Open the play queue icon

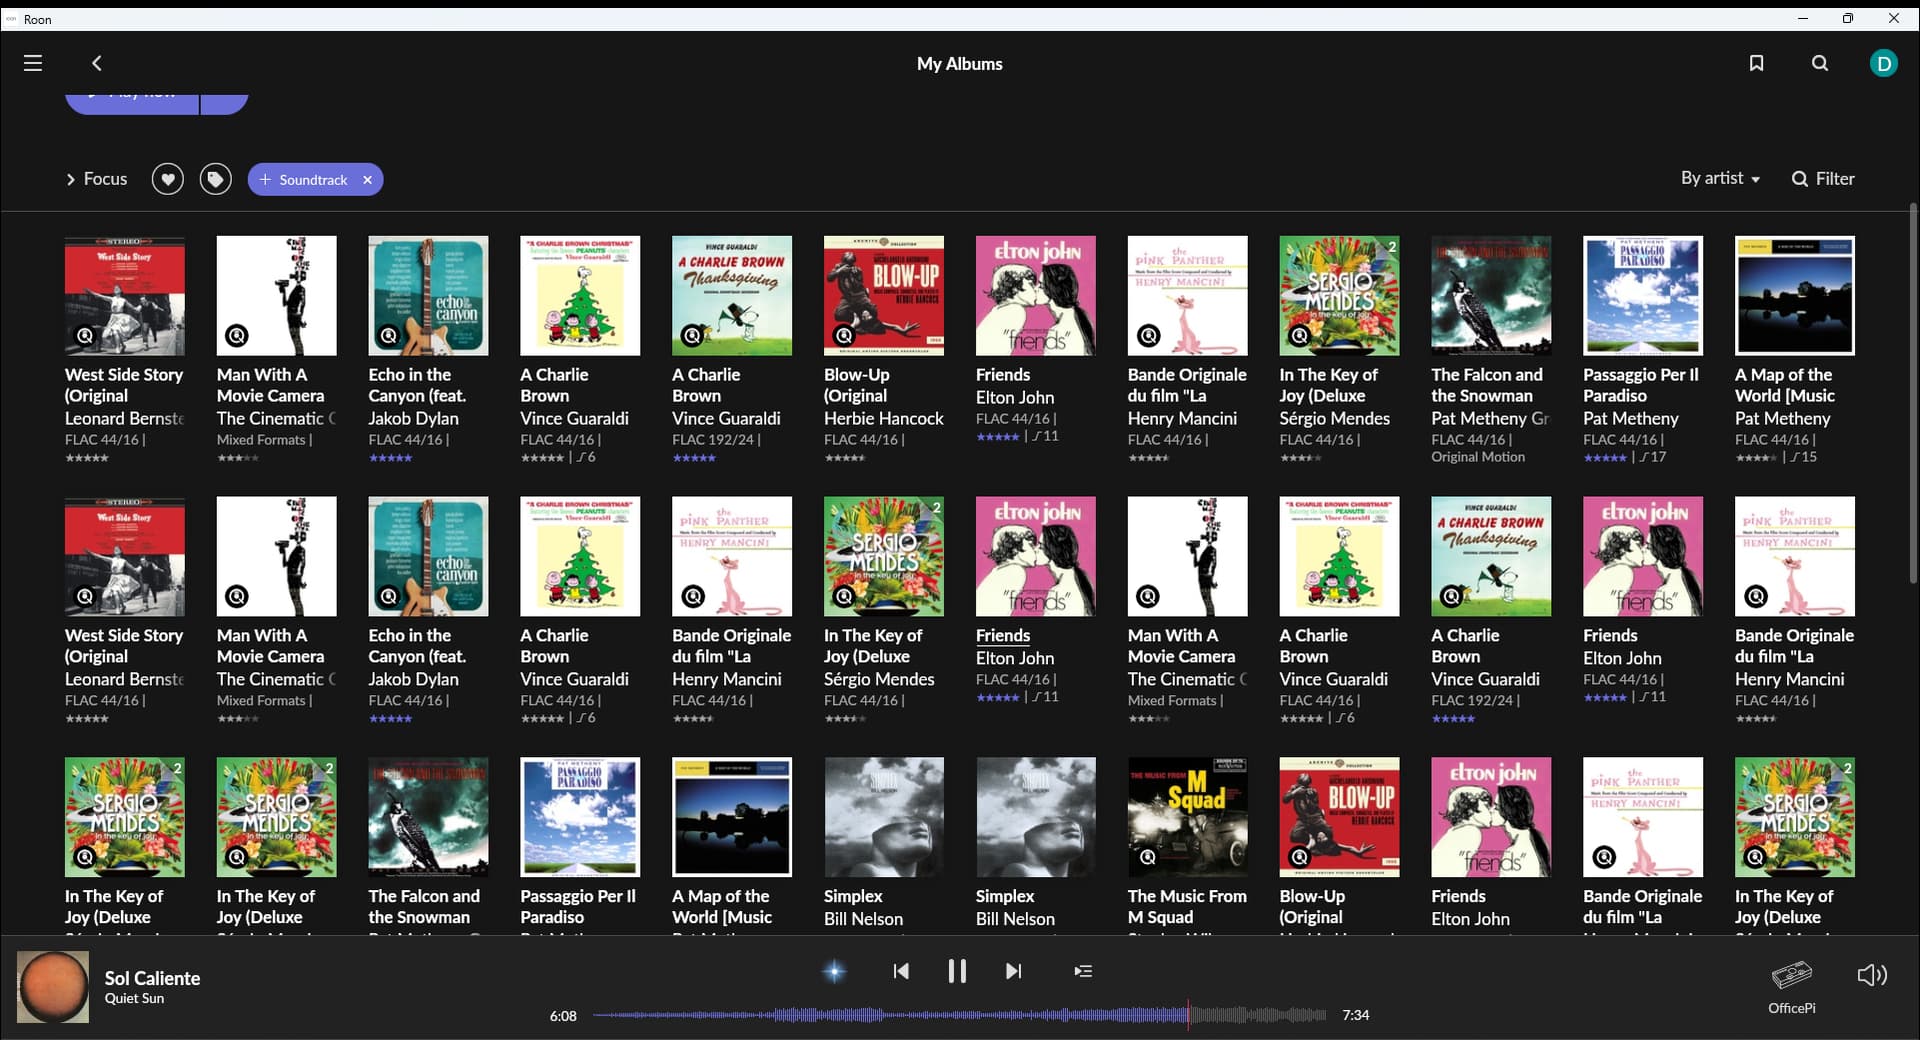[1083, 971]
